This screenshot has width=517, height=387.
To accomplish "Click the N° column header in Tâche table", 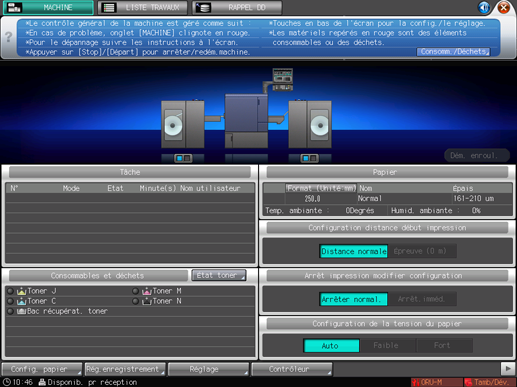I will coord(14,188).
